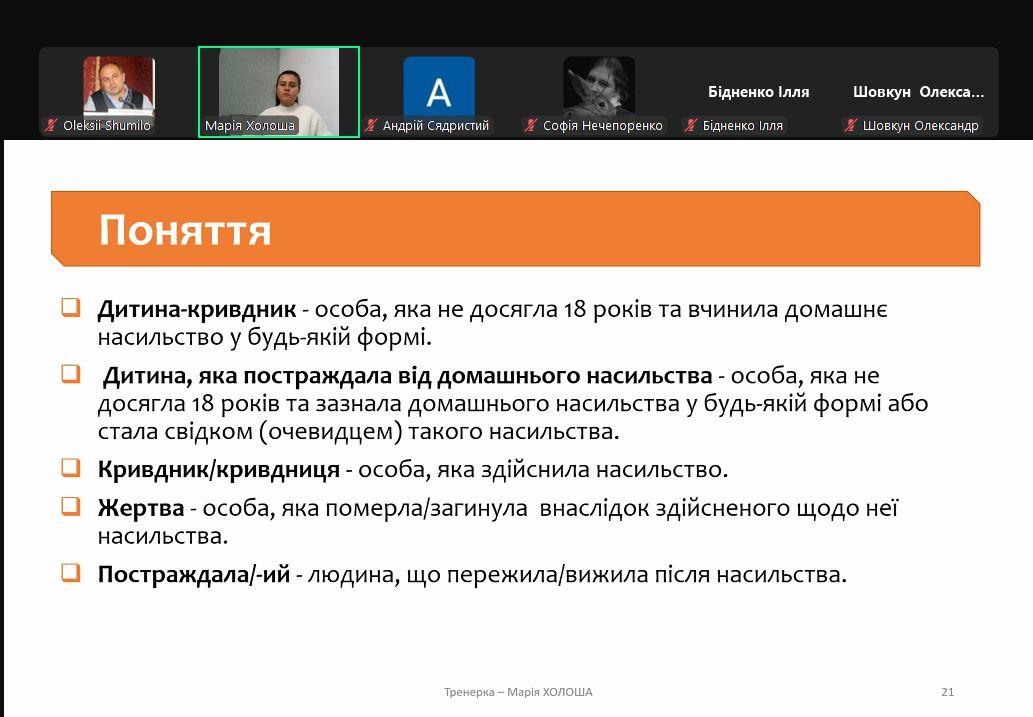Screen dimensions: 1033x717
Task: Click the muted microphone icon for Oleksii Shumilo
Action: point(51,126)
